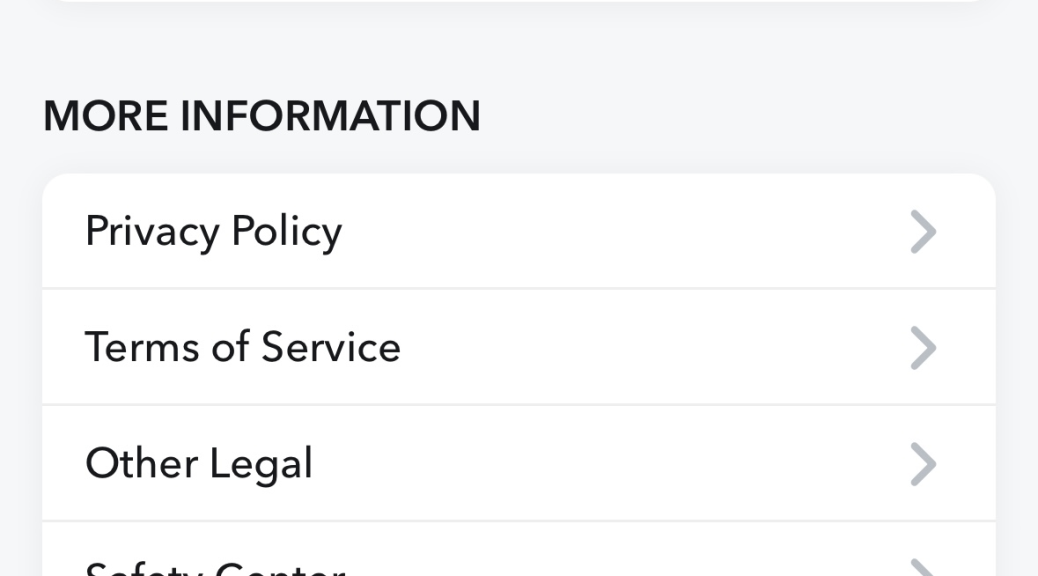1038x576 pixels.
Task: Open the Privacy Policy page
Action: tap(518, 231)
